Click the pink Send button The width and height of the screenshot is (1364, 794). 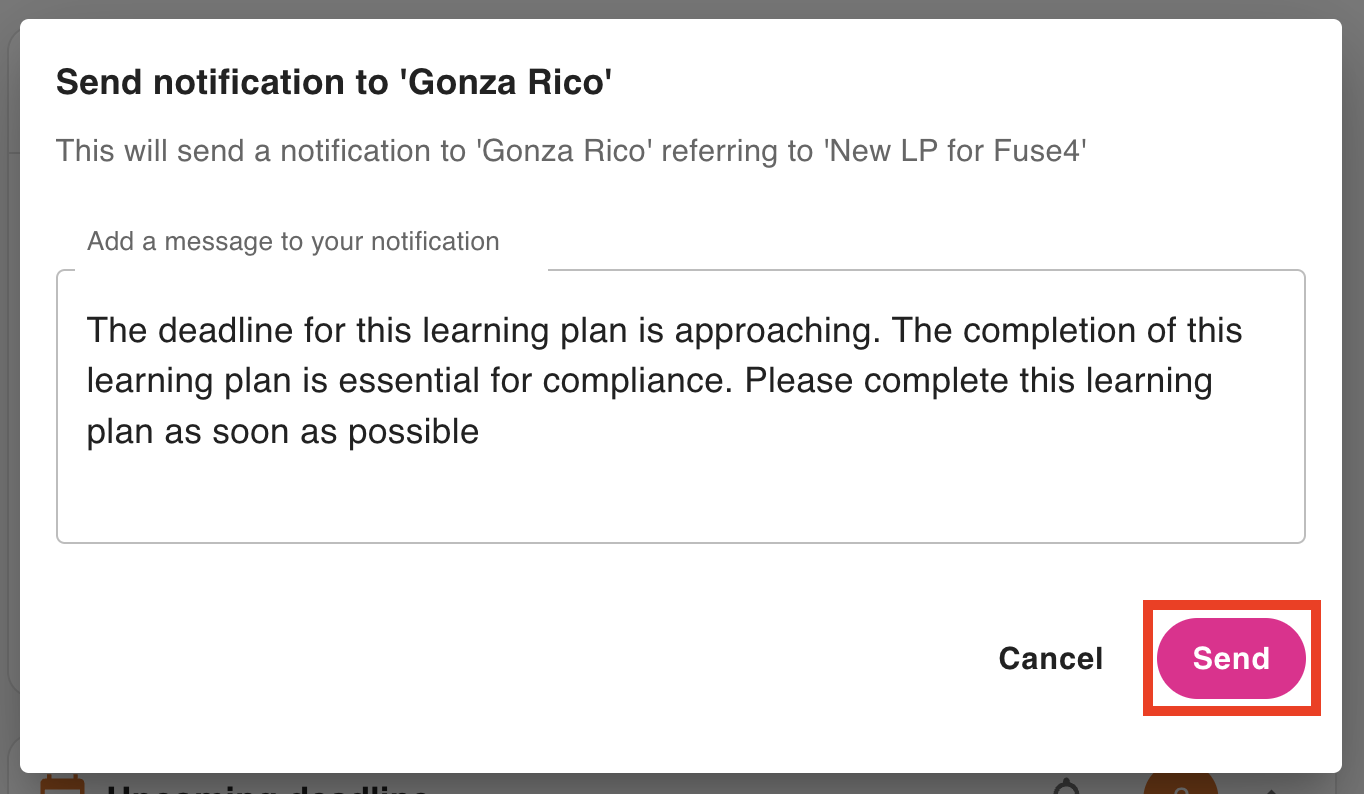point(1230,658)
